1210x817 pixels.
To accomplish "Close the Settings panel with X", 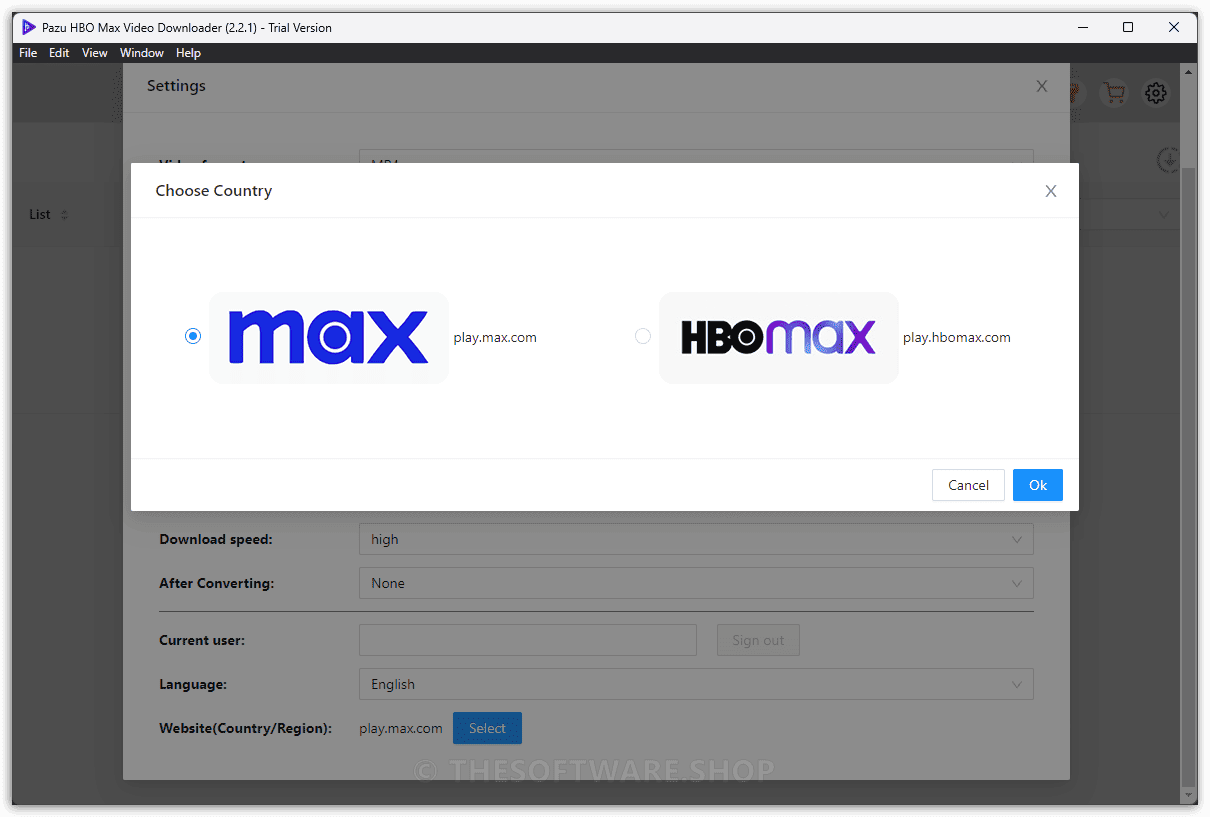I will coord(1042,86).
